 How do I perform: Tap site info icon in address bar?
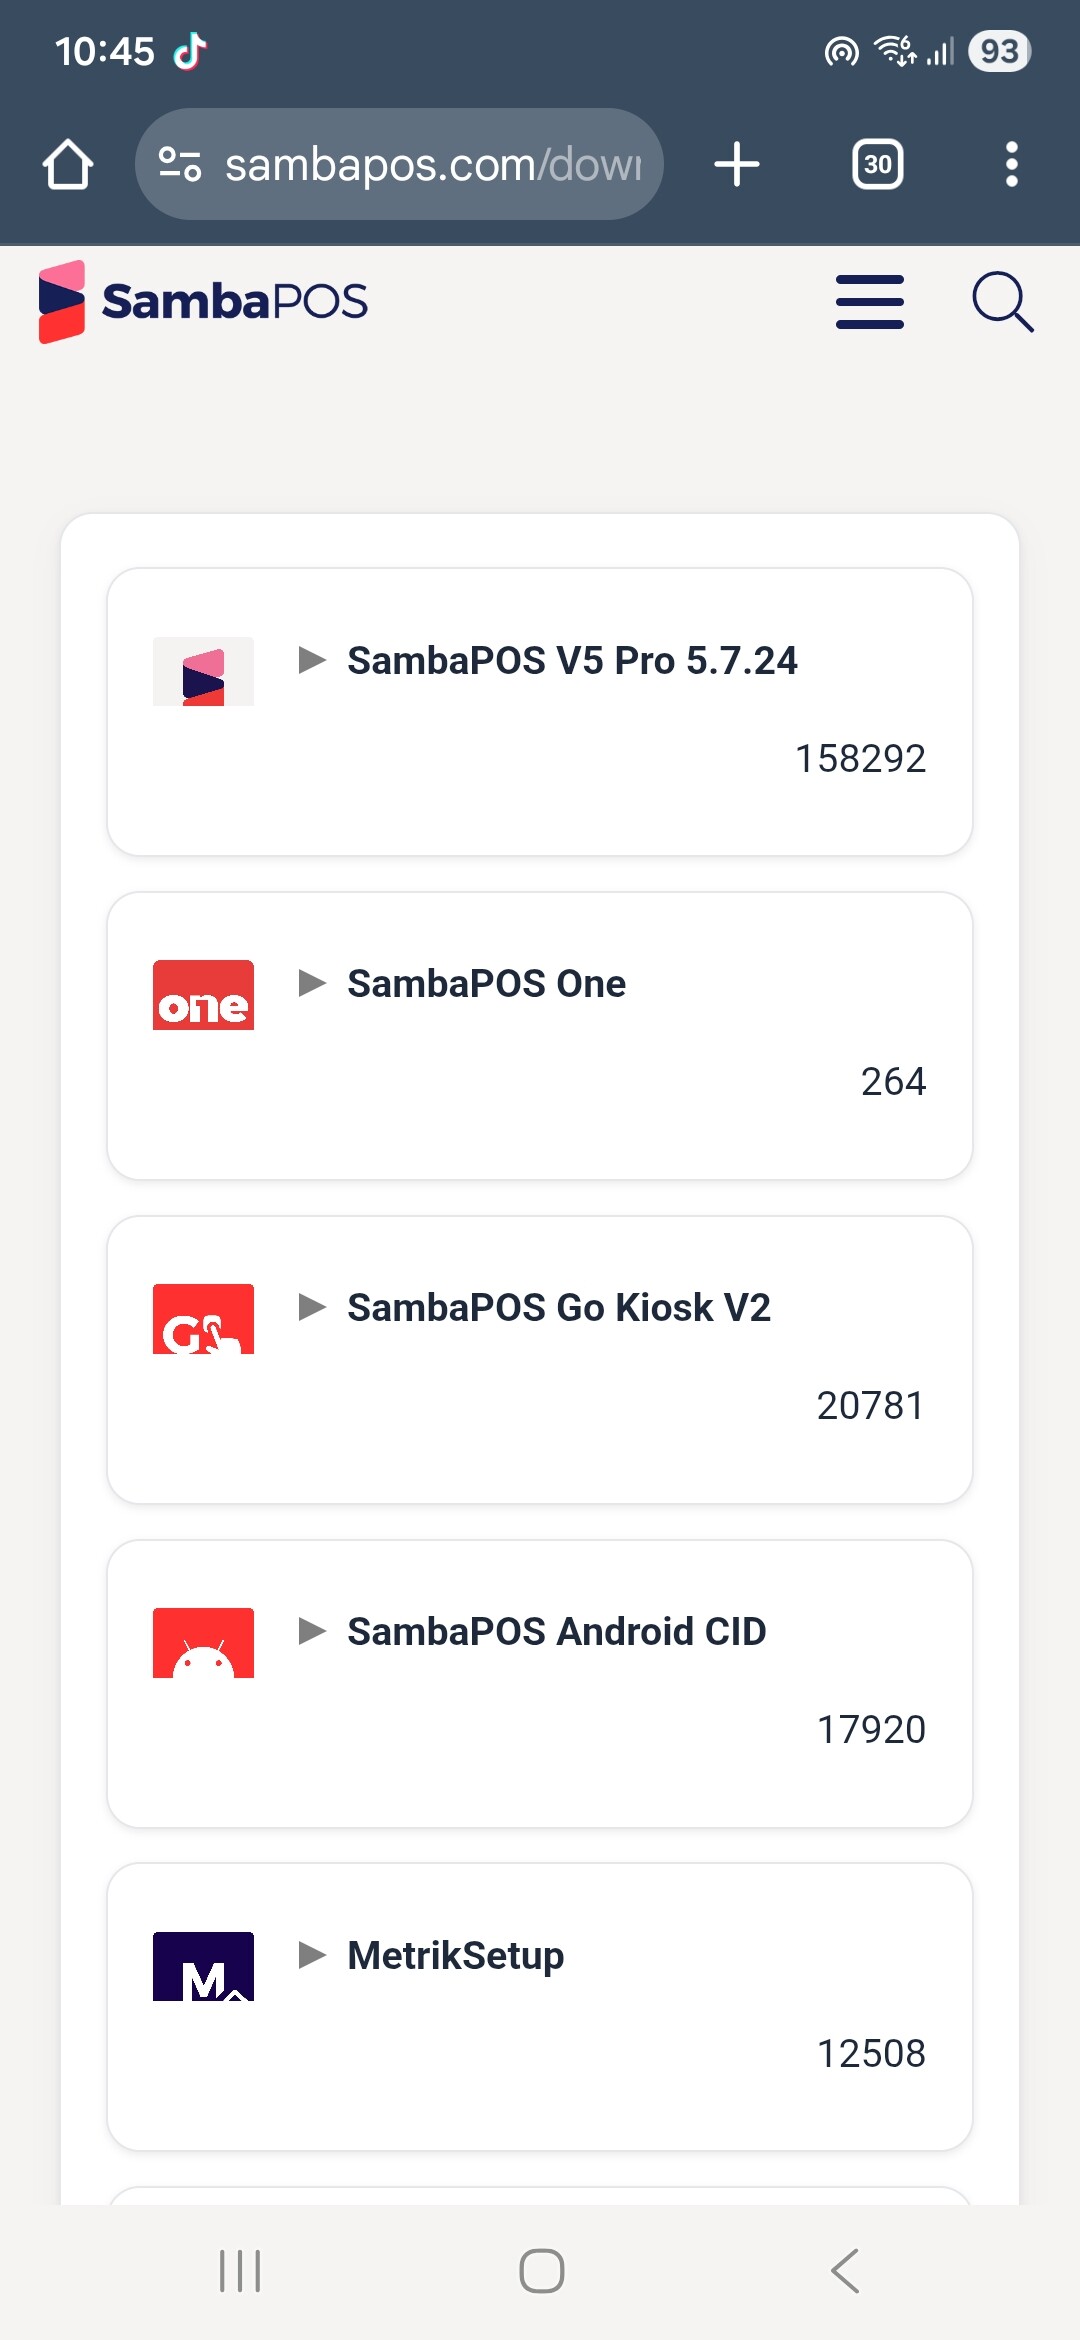point(180,164)
